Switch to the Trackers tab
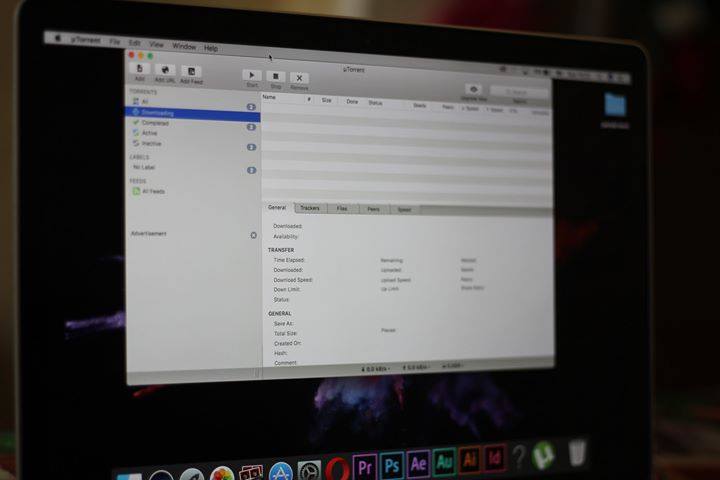Screen dimensions: 720x480 [310, 208]
